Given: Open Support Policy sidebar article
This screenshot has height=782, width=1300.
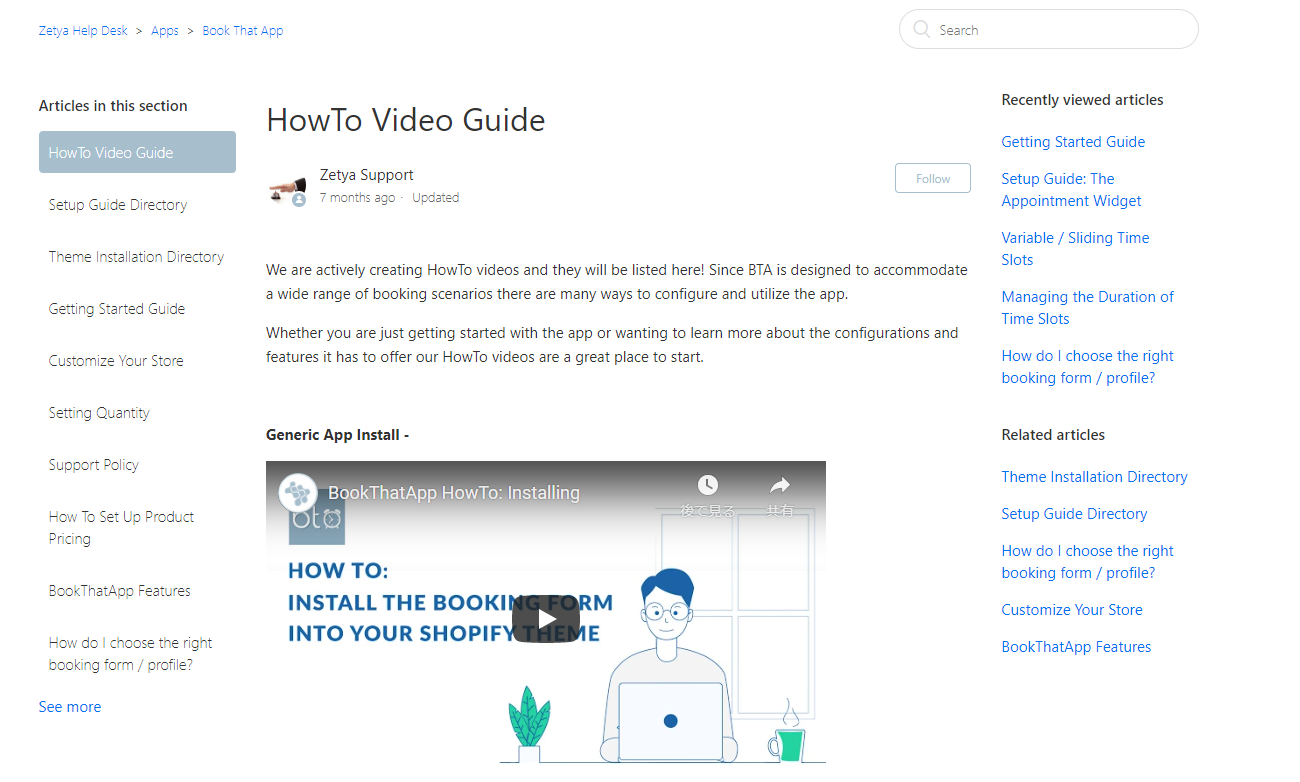Looking at the screenshot, I should coord(94,465).
